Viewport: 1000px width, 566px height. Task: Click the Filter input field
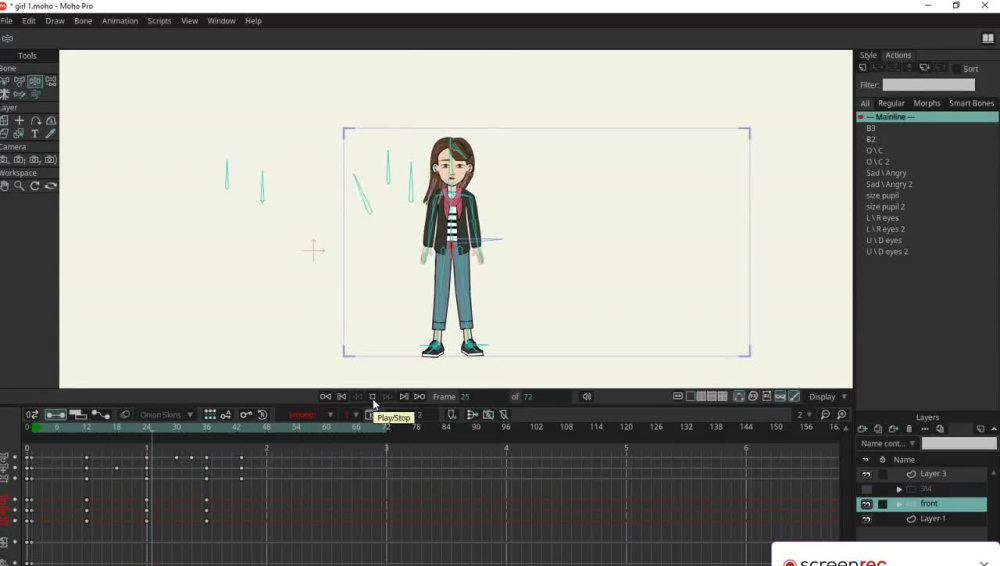(929, 85)
